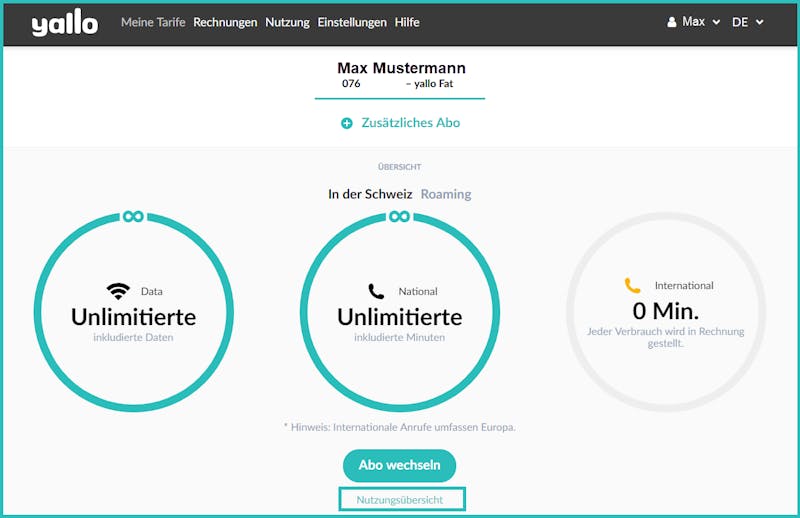Go to Rechnungen page

[225, 22]
